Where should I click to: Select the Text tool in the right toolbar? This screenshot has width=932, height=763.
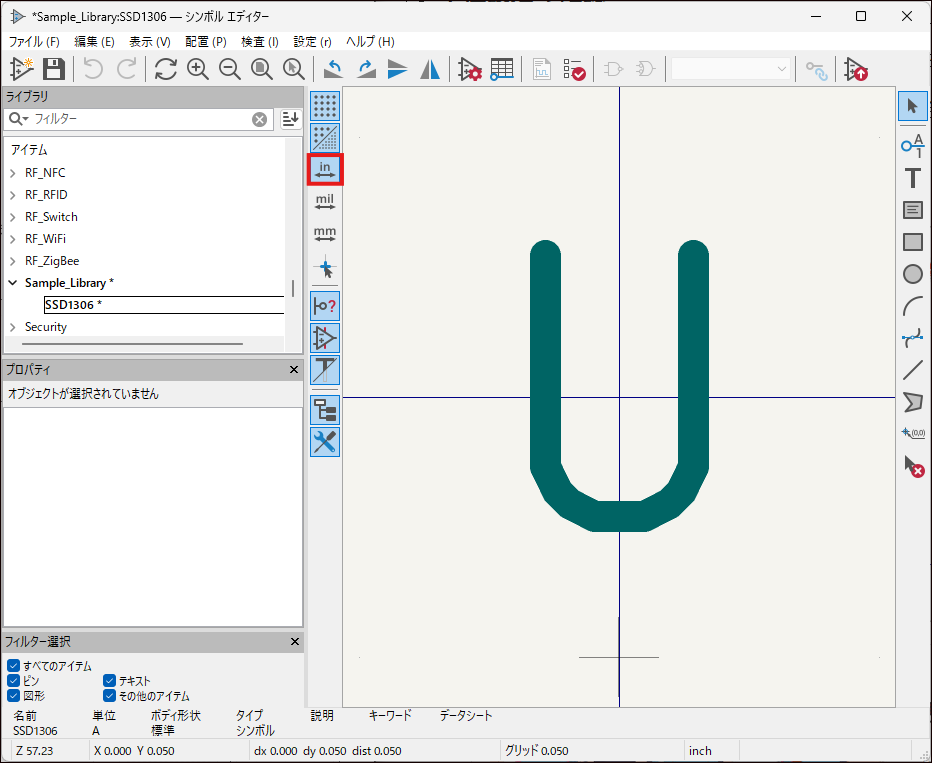(x=912, y=178)
